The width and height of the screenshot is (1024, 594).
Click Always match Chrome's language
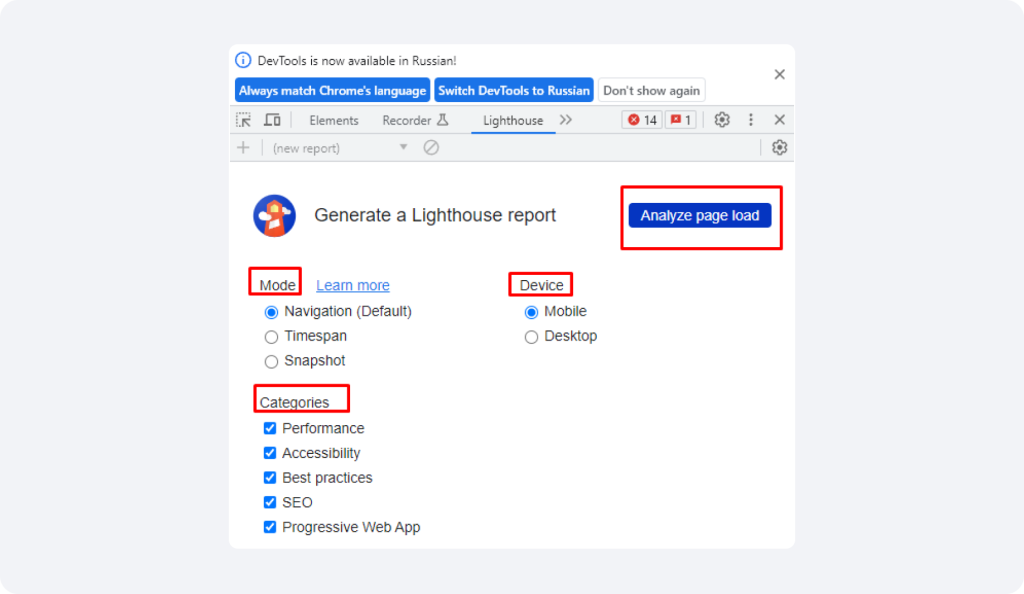point(332,91)
